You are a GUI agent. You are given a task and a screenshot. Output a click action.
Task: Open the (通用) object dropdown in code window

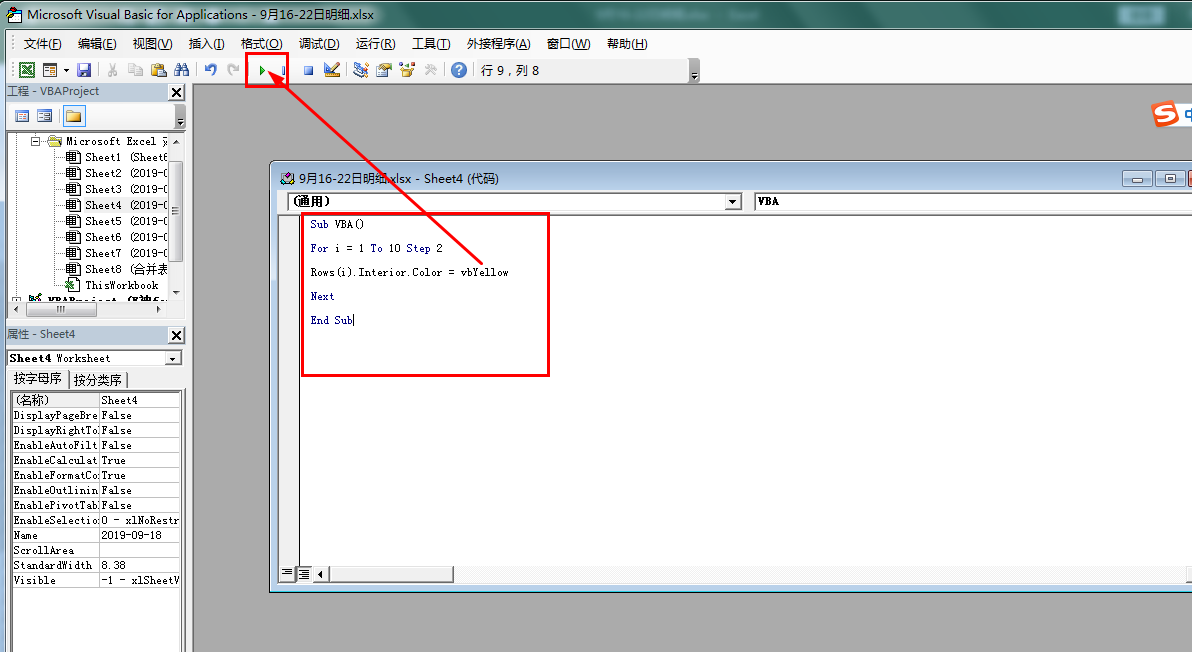point(733,201)
